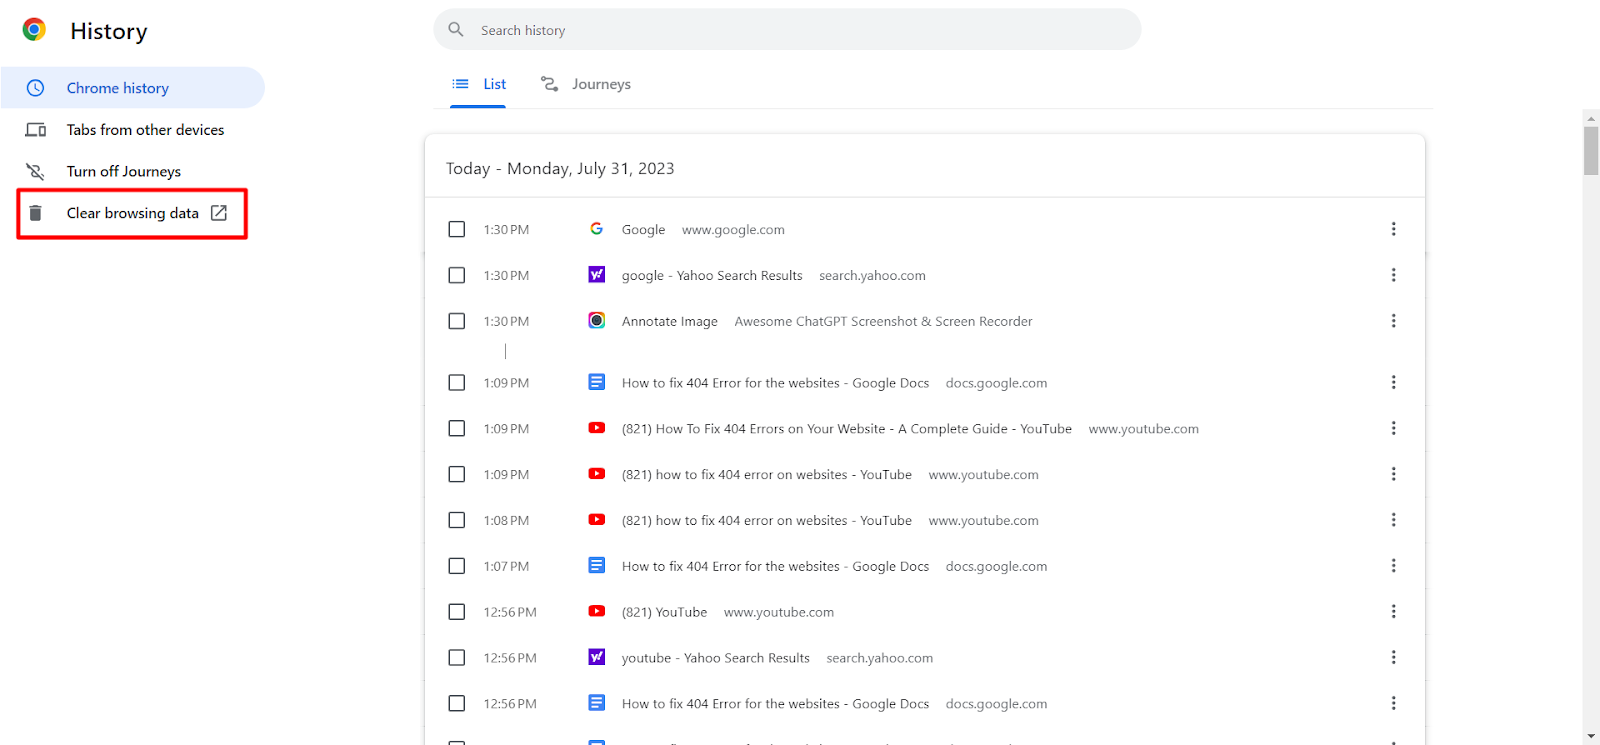Click Yahoo favicon in the youtube search results row

(597, 657)
